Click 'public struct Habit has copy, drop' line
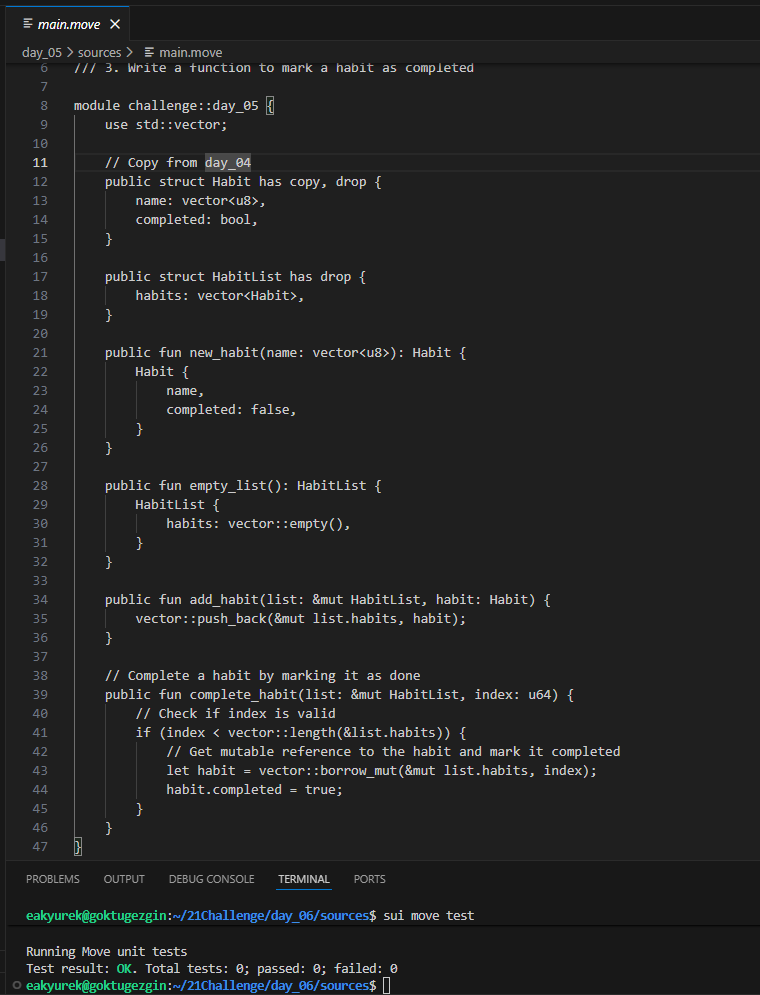 tap(243, 181)
